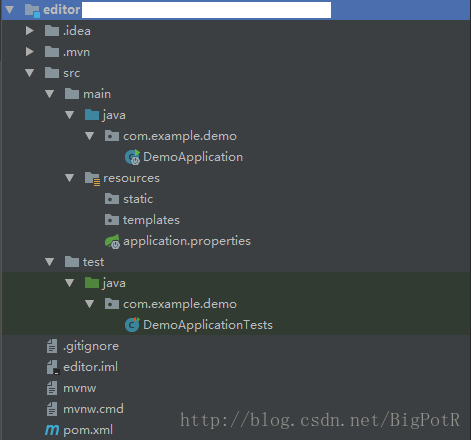Collapse the editor project root
471x440 pixels.
point(9,10)
